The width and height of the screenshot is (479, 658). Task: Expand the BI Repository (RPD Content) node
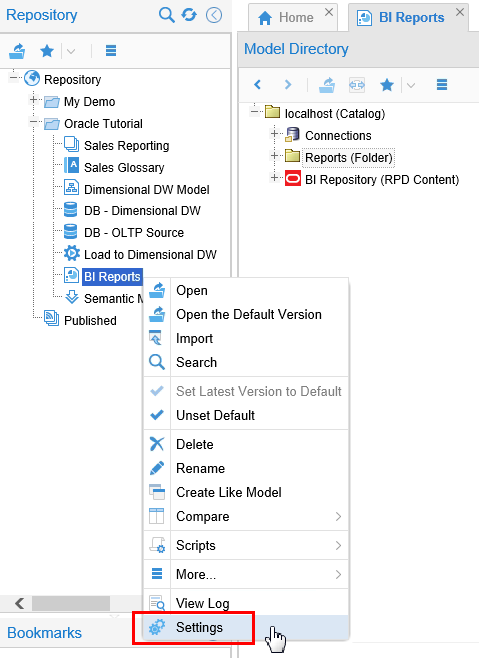(275, 178)
